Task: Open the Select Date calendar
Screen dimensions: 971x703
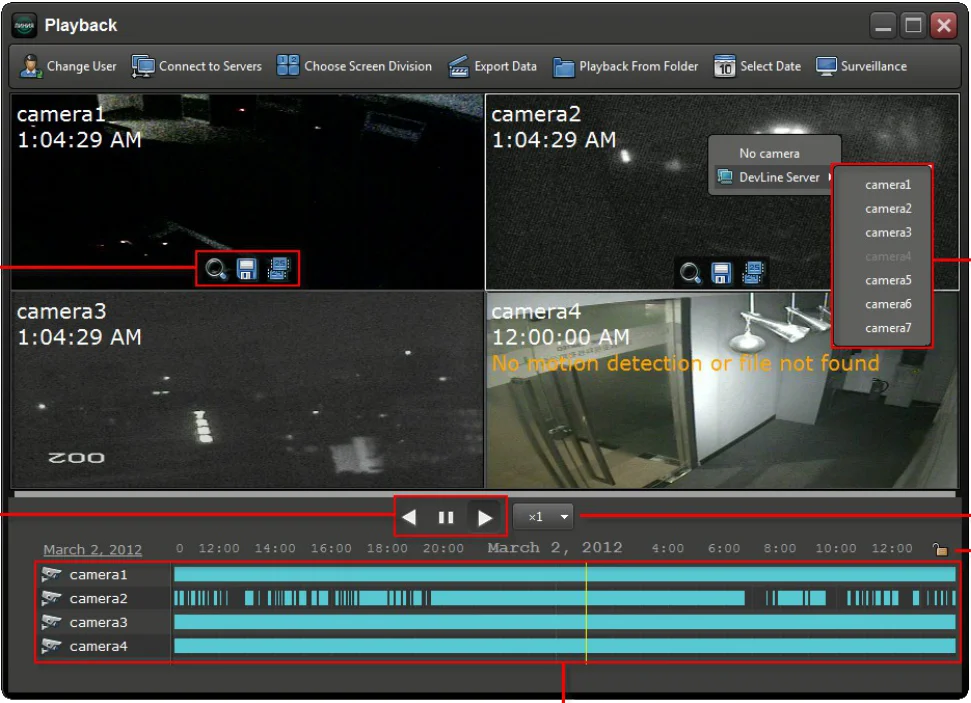Action: pyautogui.click(x=757, y=66)
